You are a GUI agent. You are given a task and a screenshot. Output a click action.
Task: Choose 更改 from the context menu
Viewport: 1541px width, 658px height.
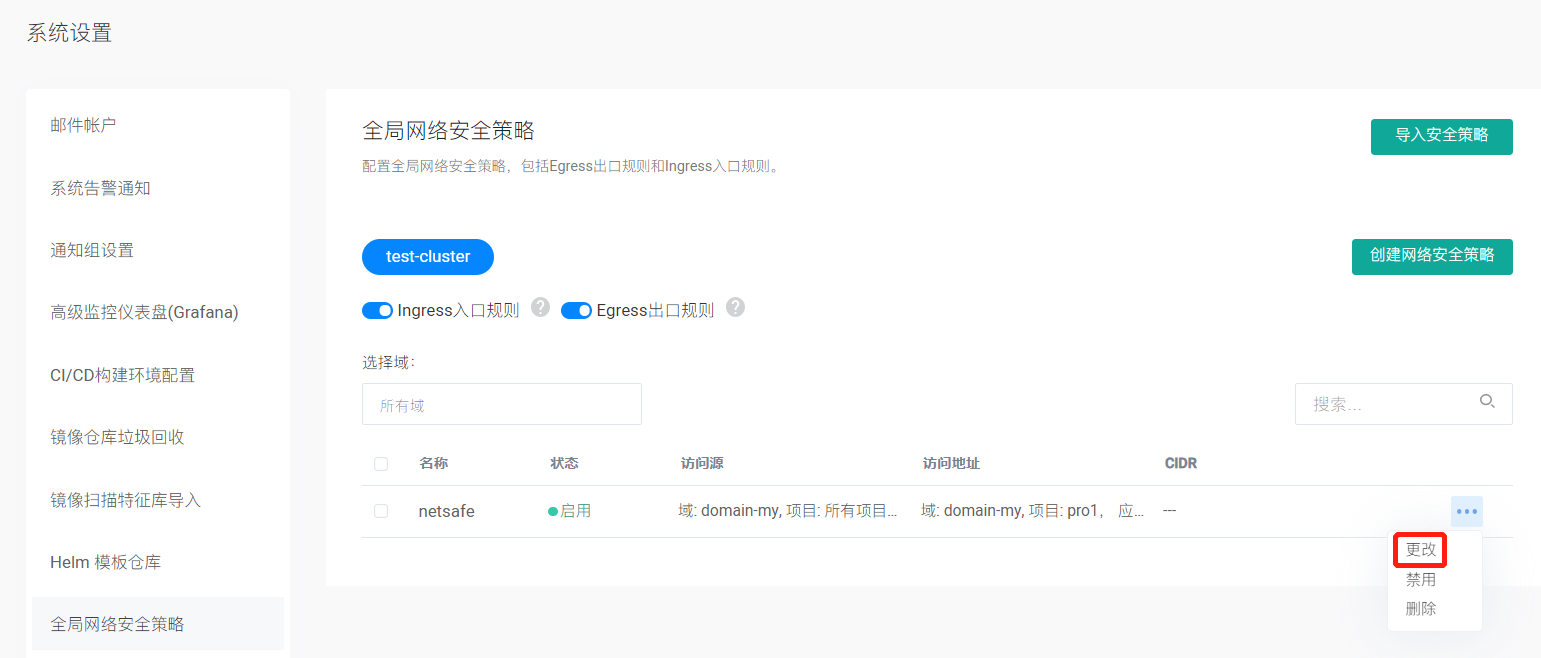coord(1420,550)
